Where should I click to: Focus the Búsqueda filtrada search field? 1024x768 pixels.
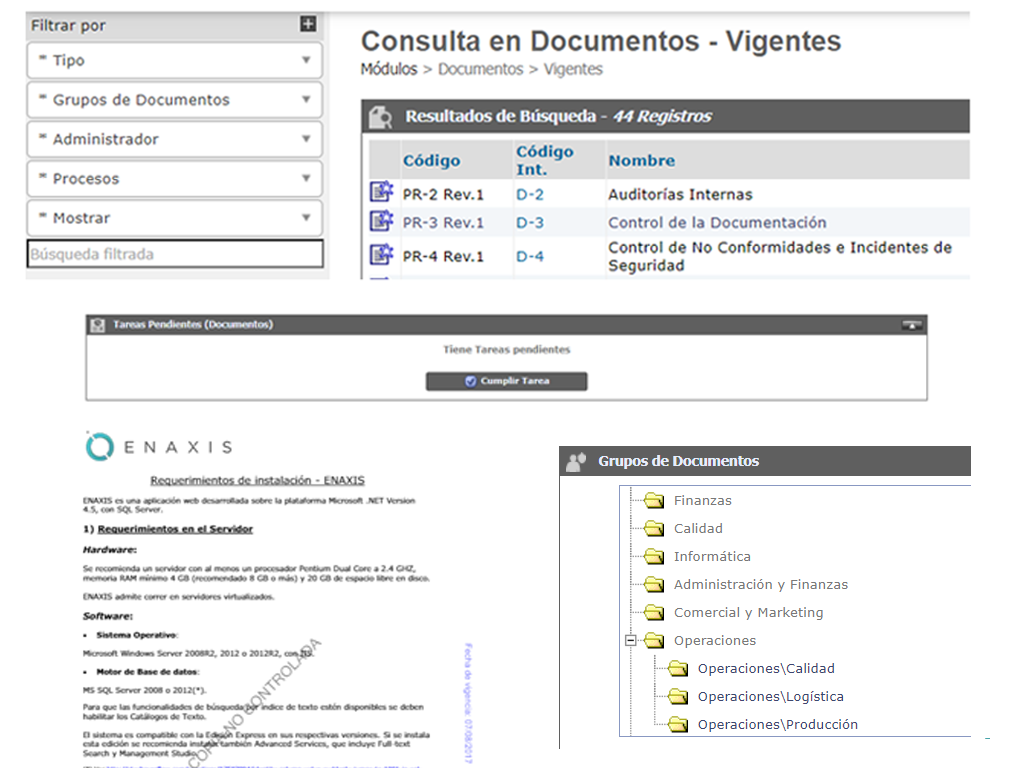pyautogui.click(x=175, y=254)
